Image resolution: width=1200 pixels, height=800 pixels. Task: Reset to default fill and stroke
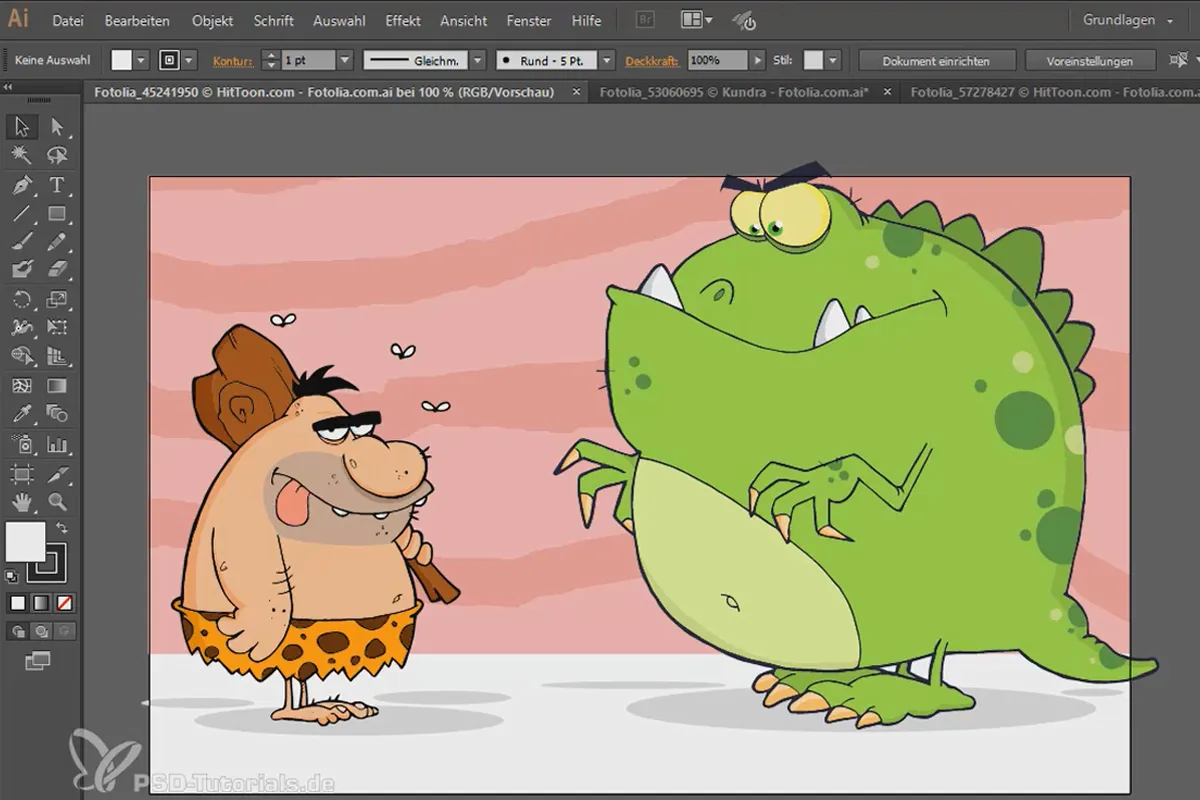(x=12, y=577)
